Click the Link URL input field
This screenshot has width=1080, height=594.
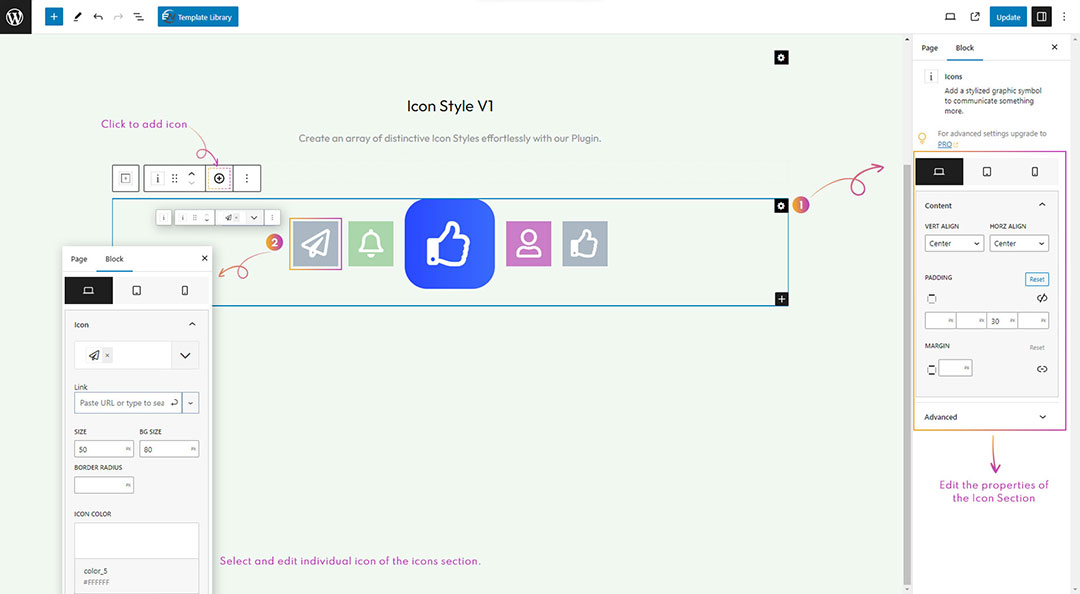coord(121,403)
